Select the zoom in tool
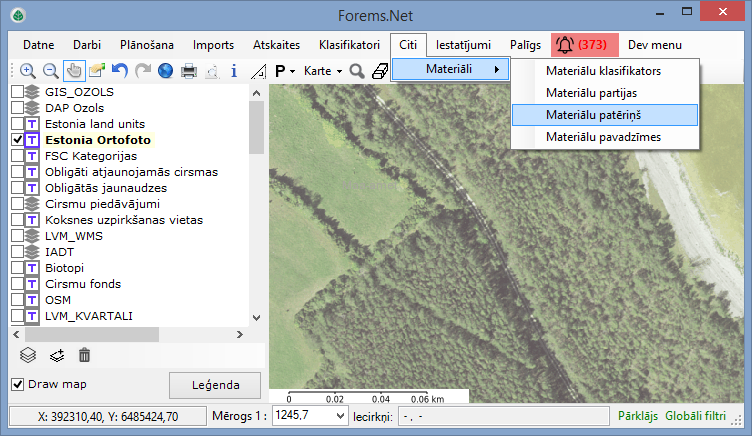 click(28, 71)
